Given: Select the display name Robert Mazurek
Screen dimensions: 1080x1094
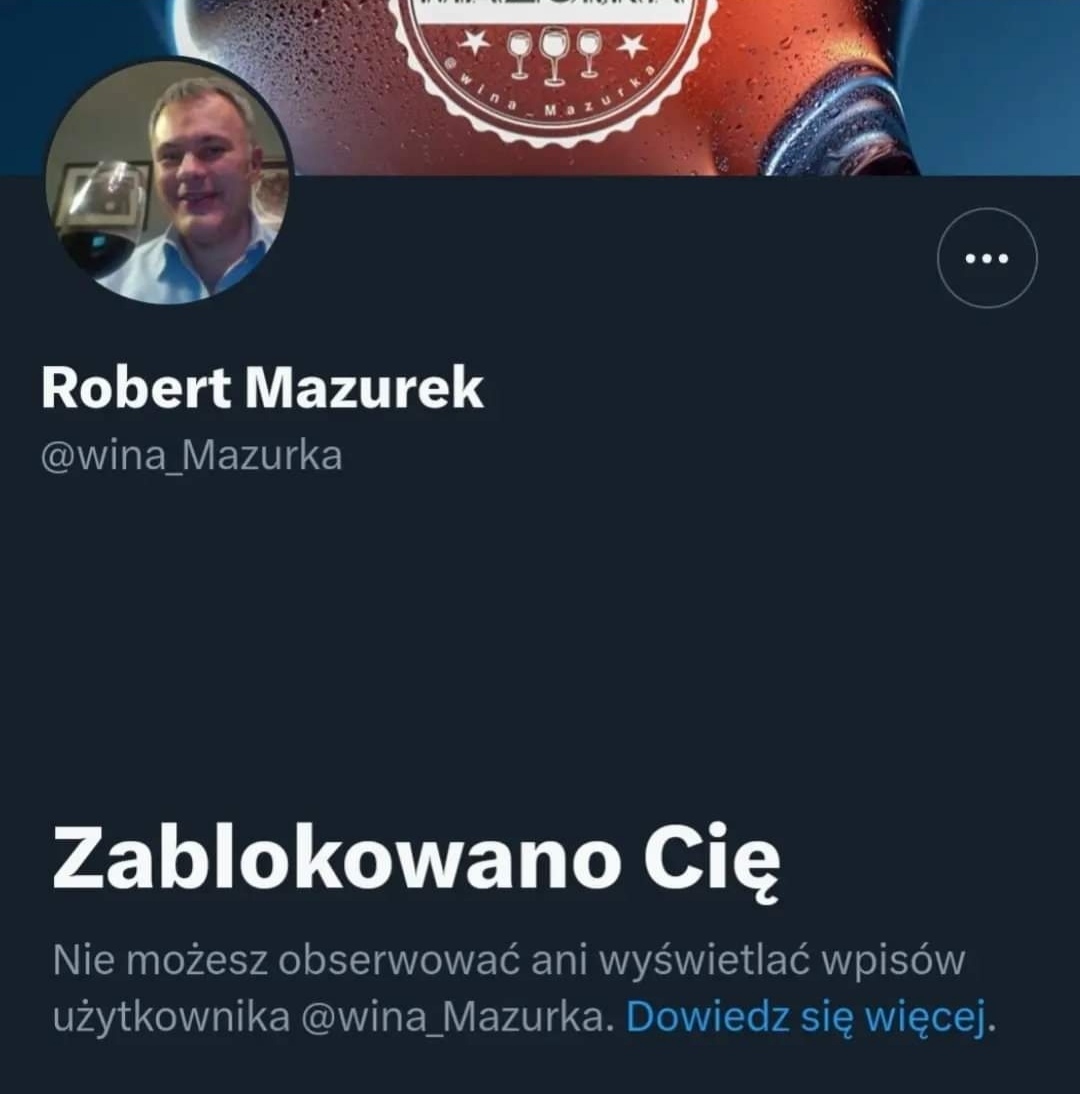Looking at the screenshot, I should point(262,388).
